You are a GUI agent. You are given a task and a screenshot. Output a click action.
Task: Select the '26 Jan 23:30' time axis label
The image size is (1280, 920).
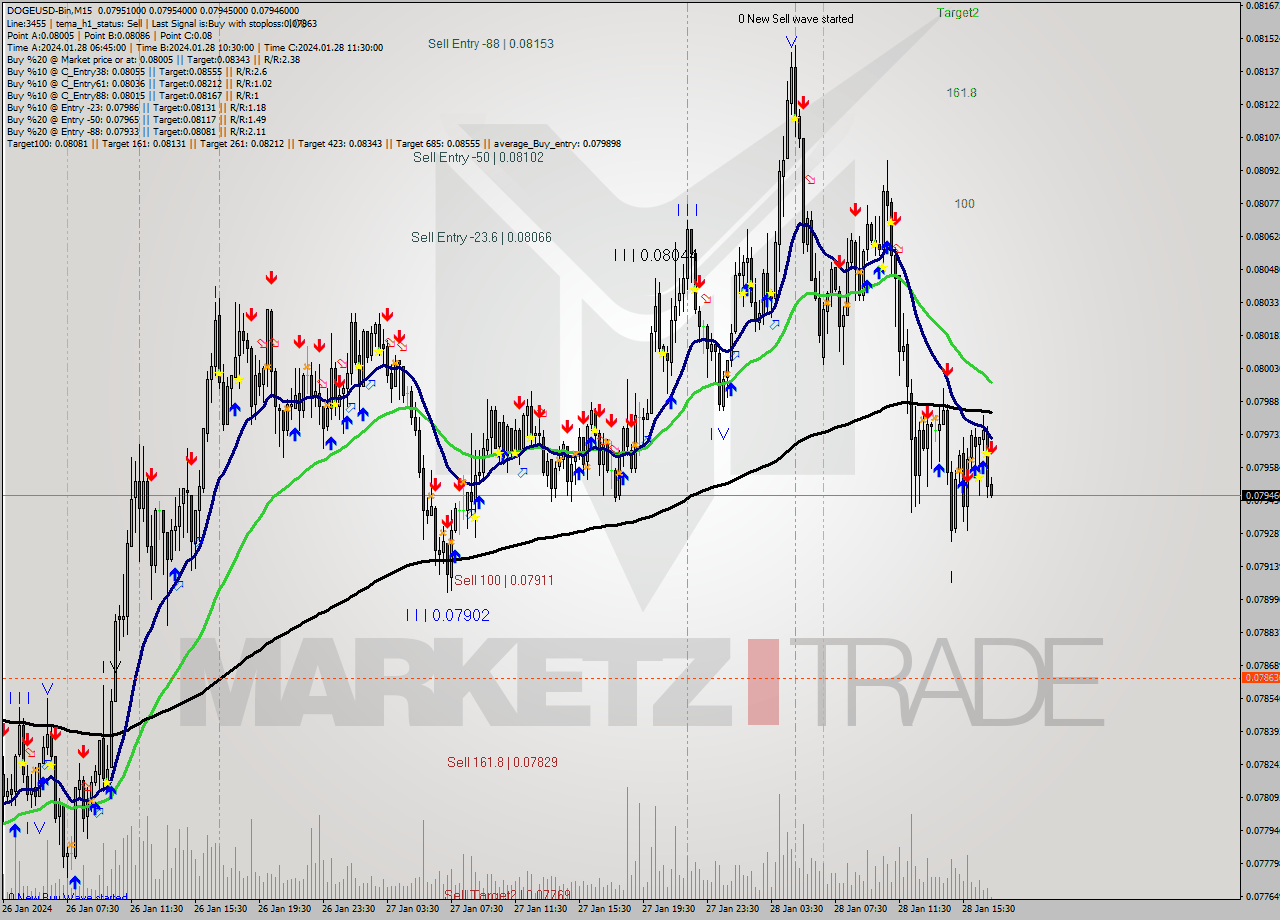348,909
